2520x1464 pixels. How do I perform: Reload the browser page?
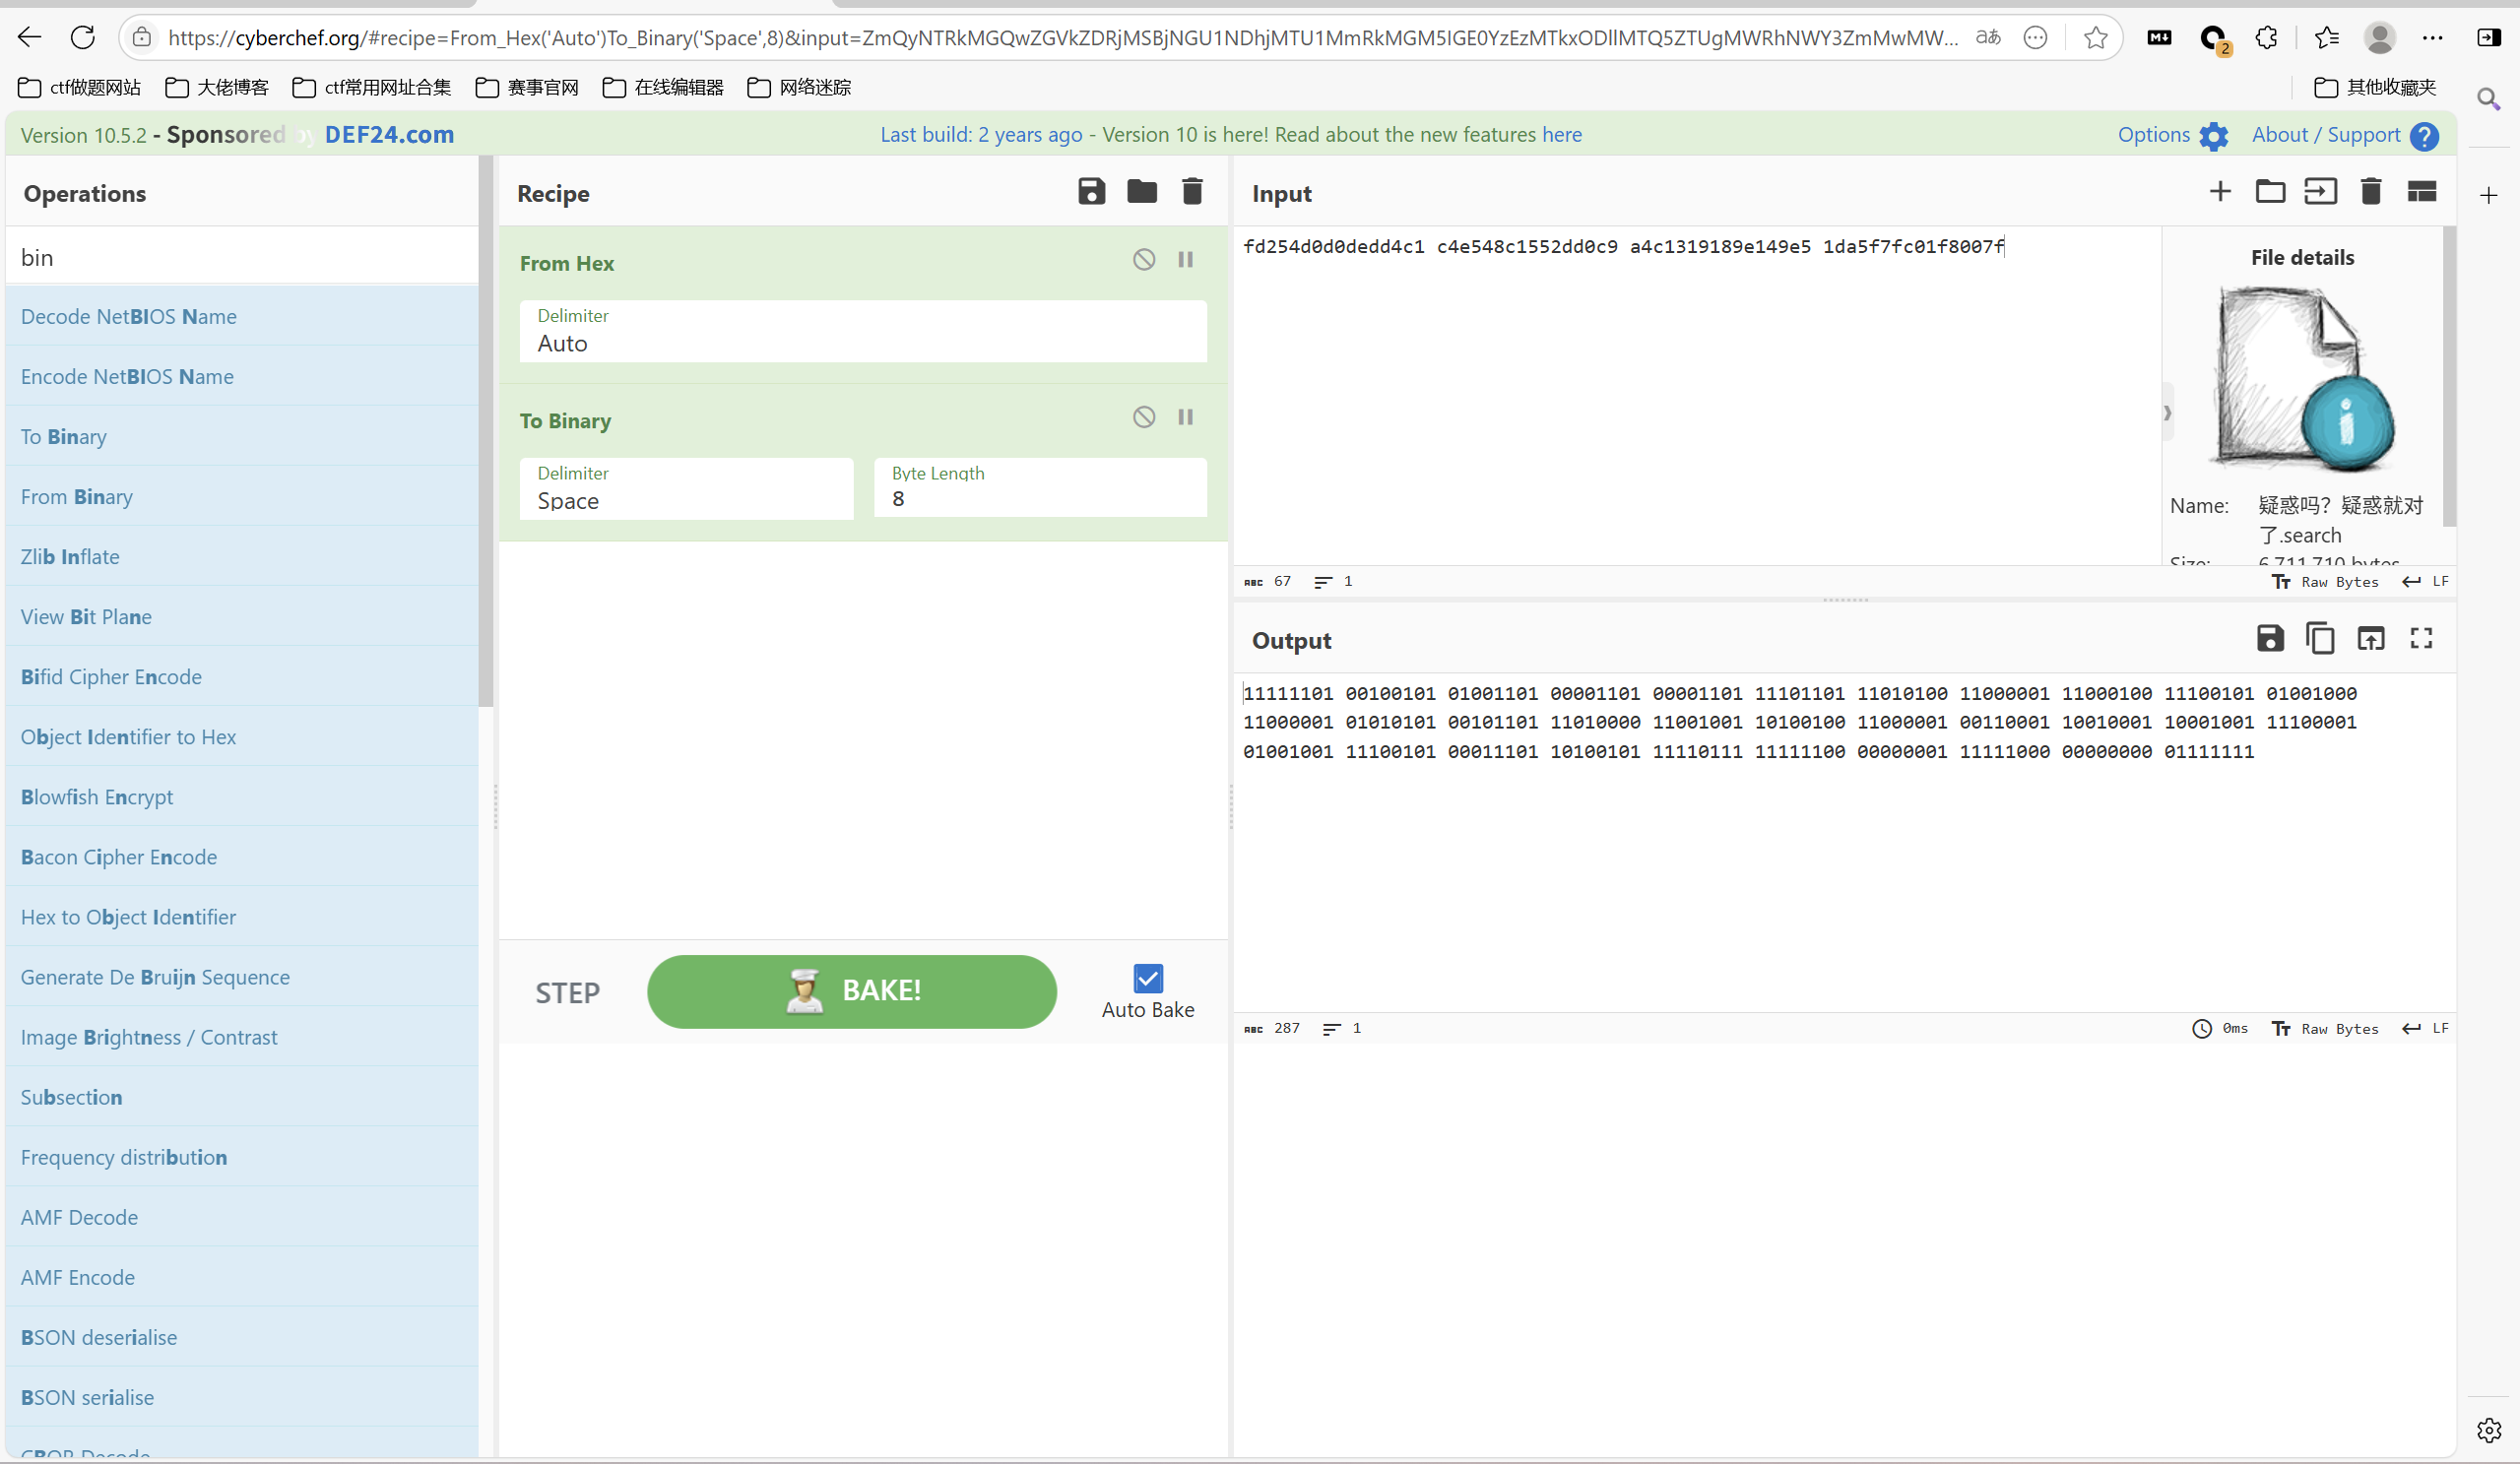pos(83,38)
